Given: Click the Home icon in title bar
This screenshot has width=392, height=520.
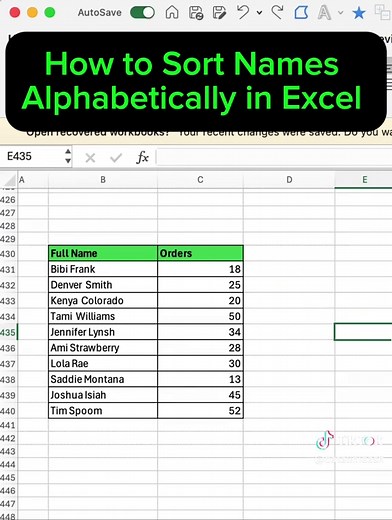Looking at the screenshot, I should tap(172, 13).
